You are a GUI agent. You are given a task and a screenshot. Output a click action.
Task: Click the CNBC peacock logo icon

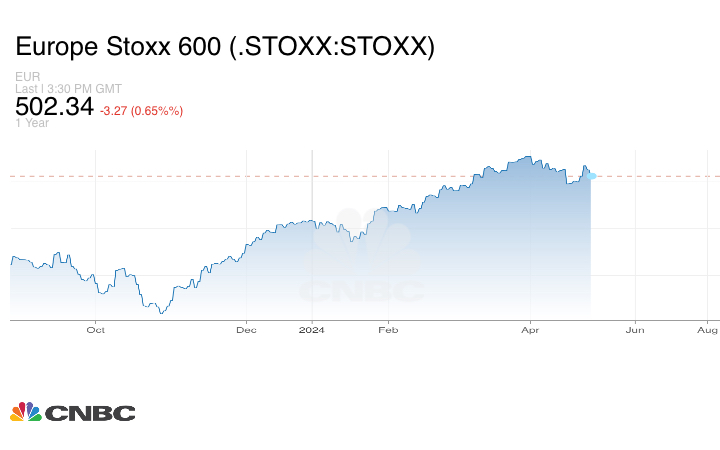pyautogui.click(x=25, y=412)
